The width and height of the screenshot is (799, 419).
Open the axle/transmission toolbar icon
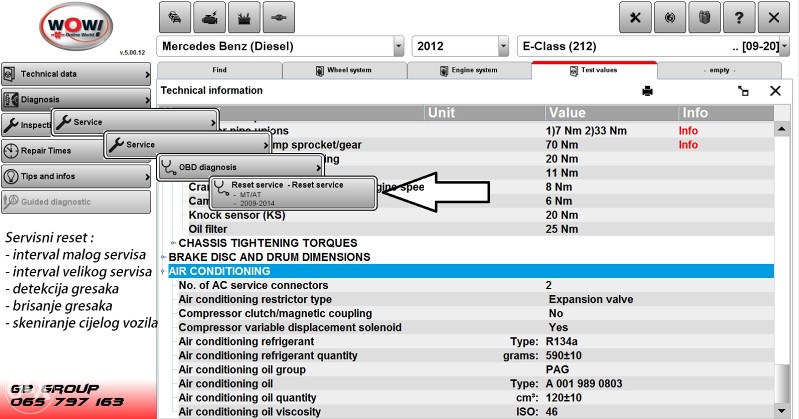pyautogui.click(x=279, y=18)
